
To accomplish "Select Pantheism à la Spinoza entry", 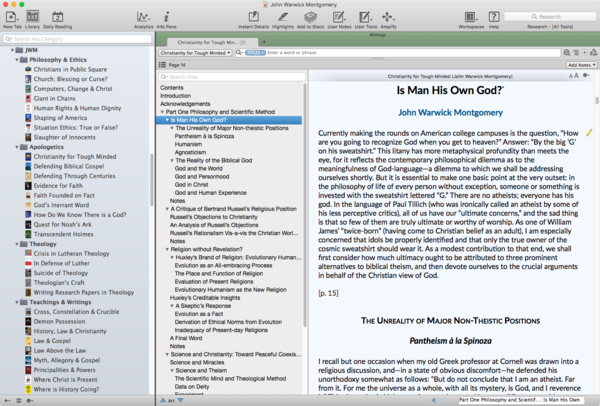I will pos(204,136).
